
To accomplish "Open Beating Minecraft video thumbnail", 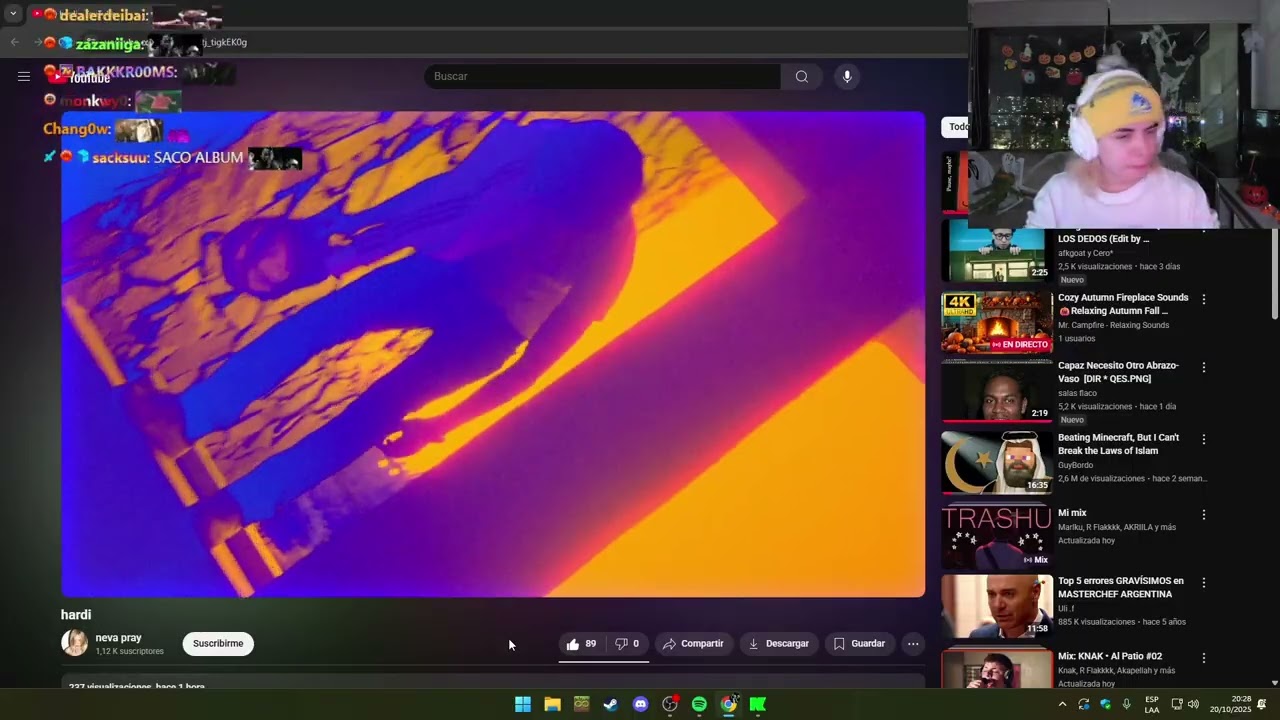I will click(x=996, y=463).
